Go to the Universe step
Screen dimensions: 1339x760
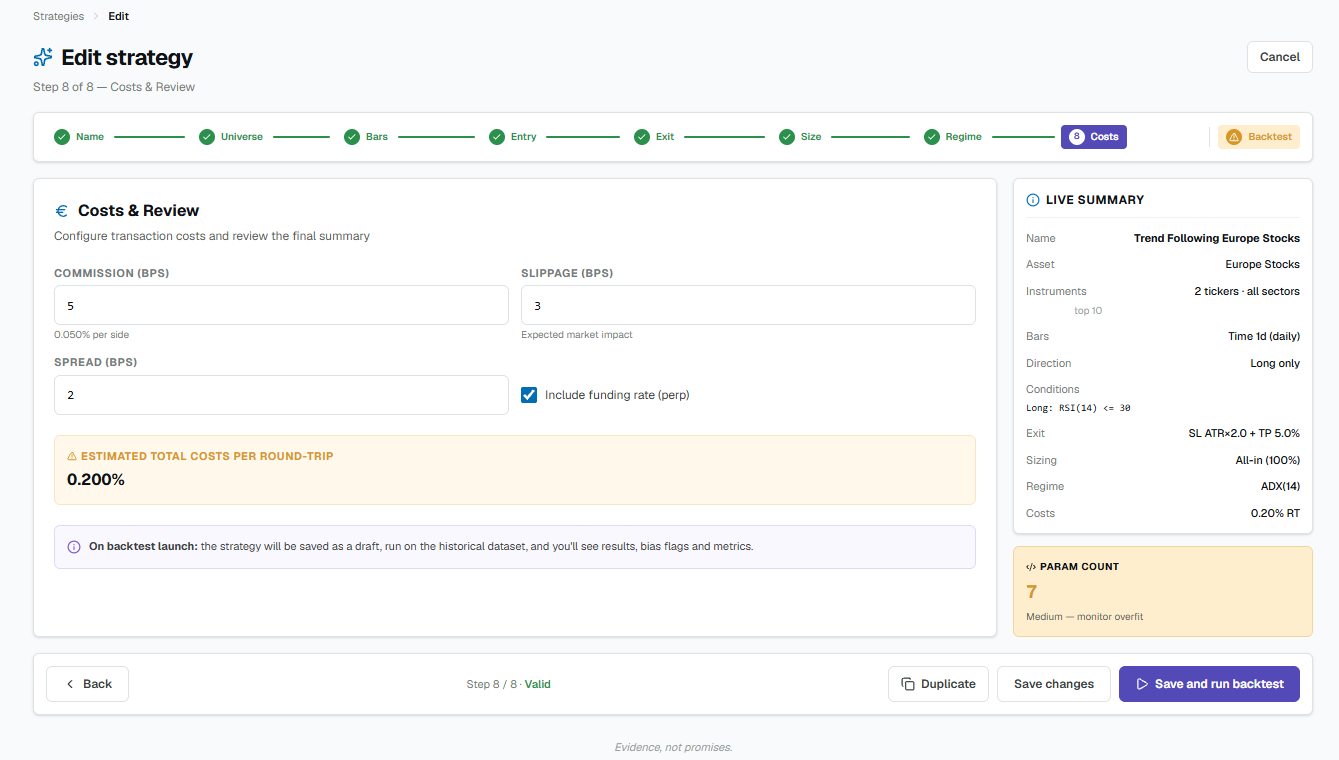point(231,137)
